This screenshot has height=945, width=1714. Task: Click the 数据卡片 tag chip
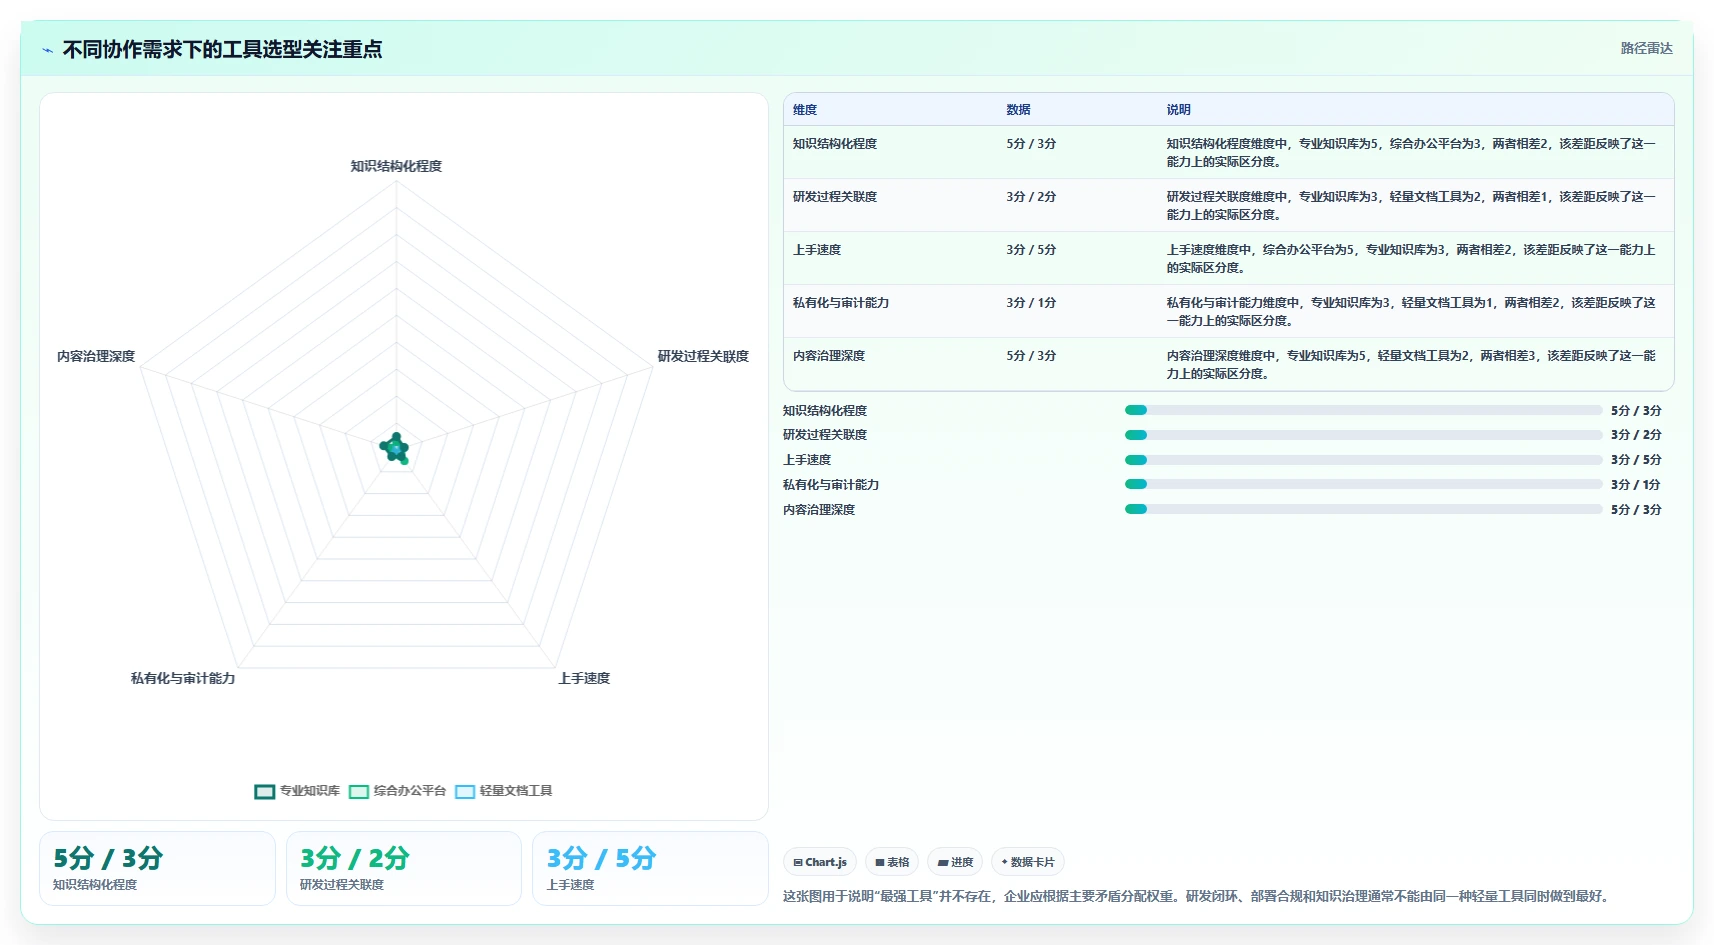click(1028, 862)
